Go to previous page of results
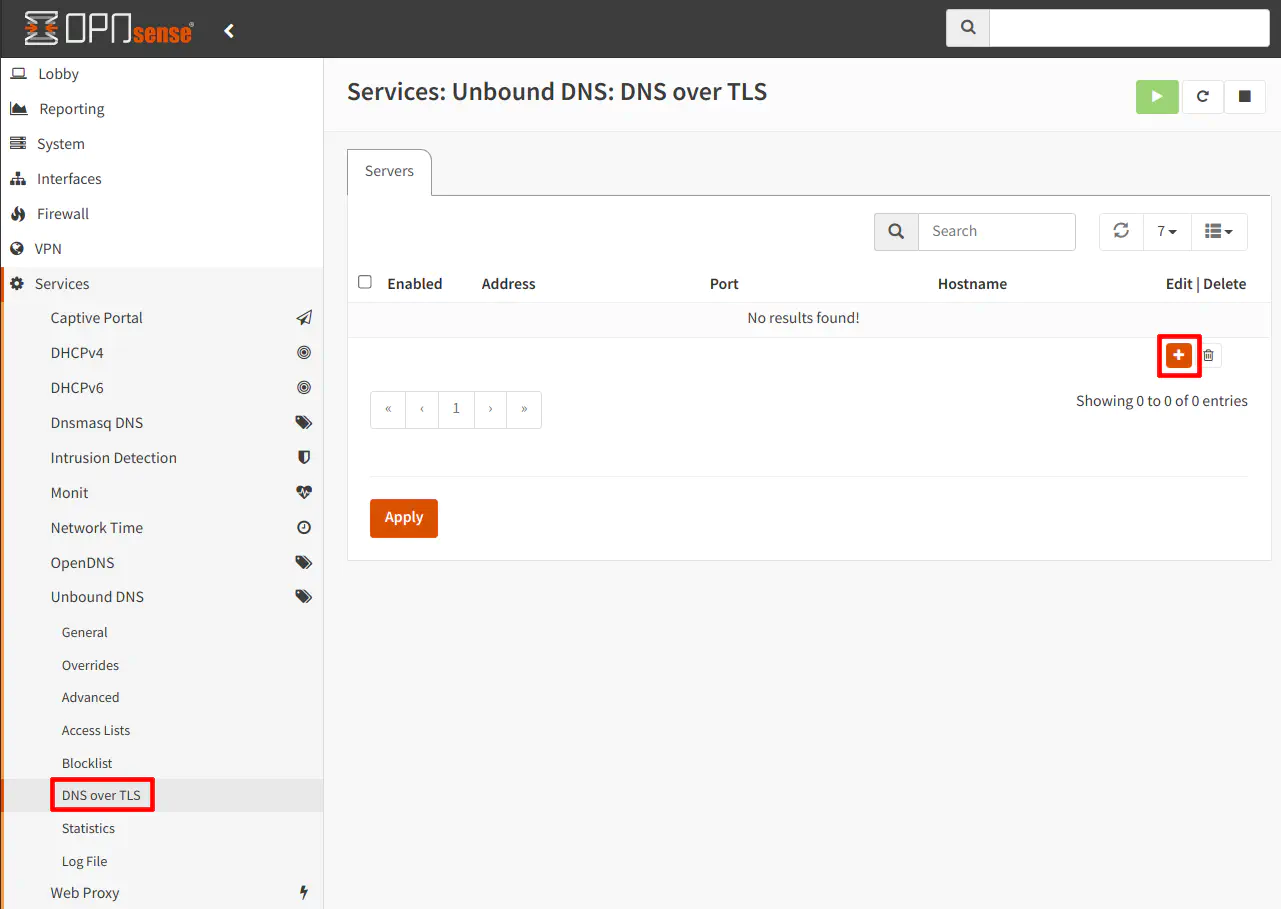The height and width of the screenshot is (909, 1281). [422, 410]
